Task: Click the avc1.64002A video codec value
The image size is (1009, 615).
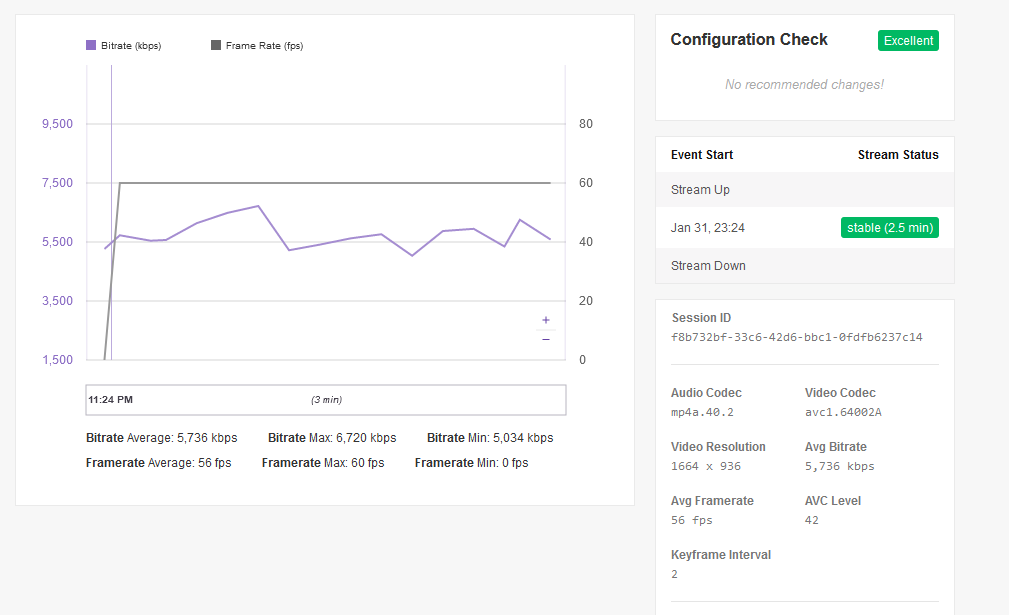Action: (x=843, y=412)
